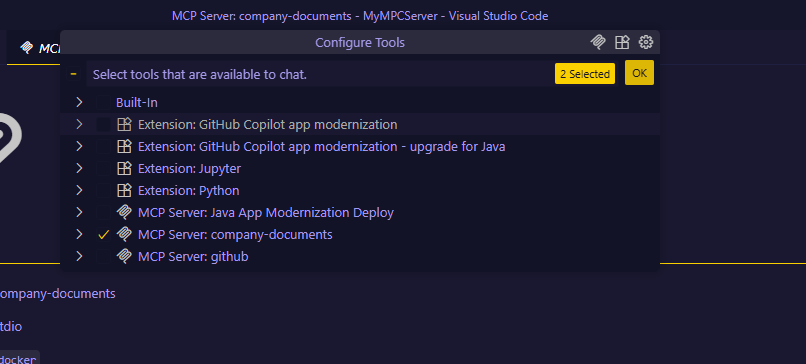This screenshot has width=806, height=364.
Task: Select the GitHub Copilot app modernization label
Action: [x=267, y=124]
